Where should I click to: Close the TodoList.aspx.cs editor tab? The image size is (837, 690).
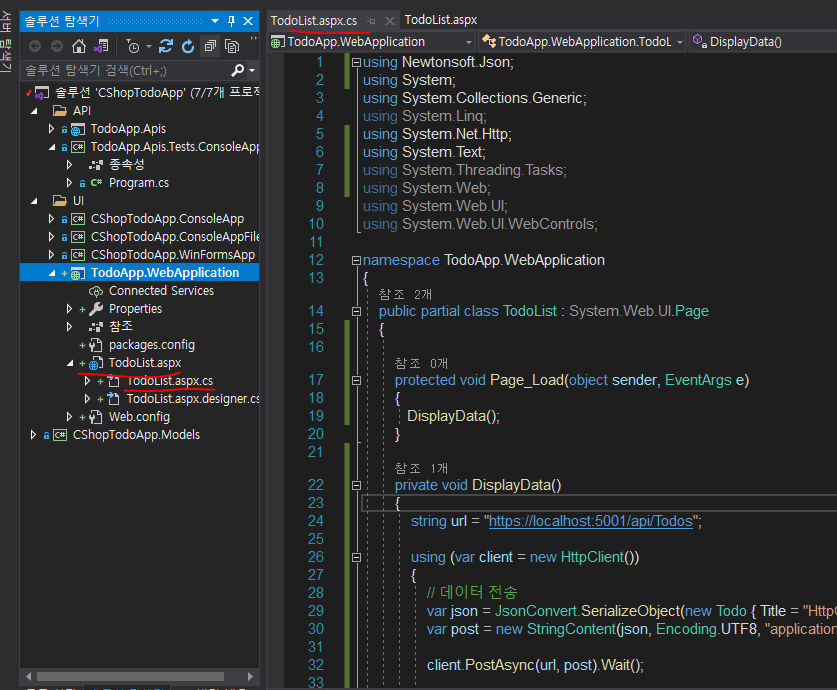(390, 21)
